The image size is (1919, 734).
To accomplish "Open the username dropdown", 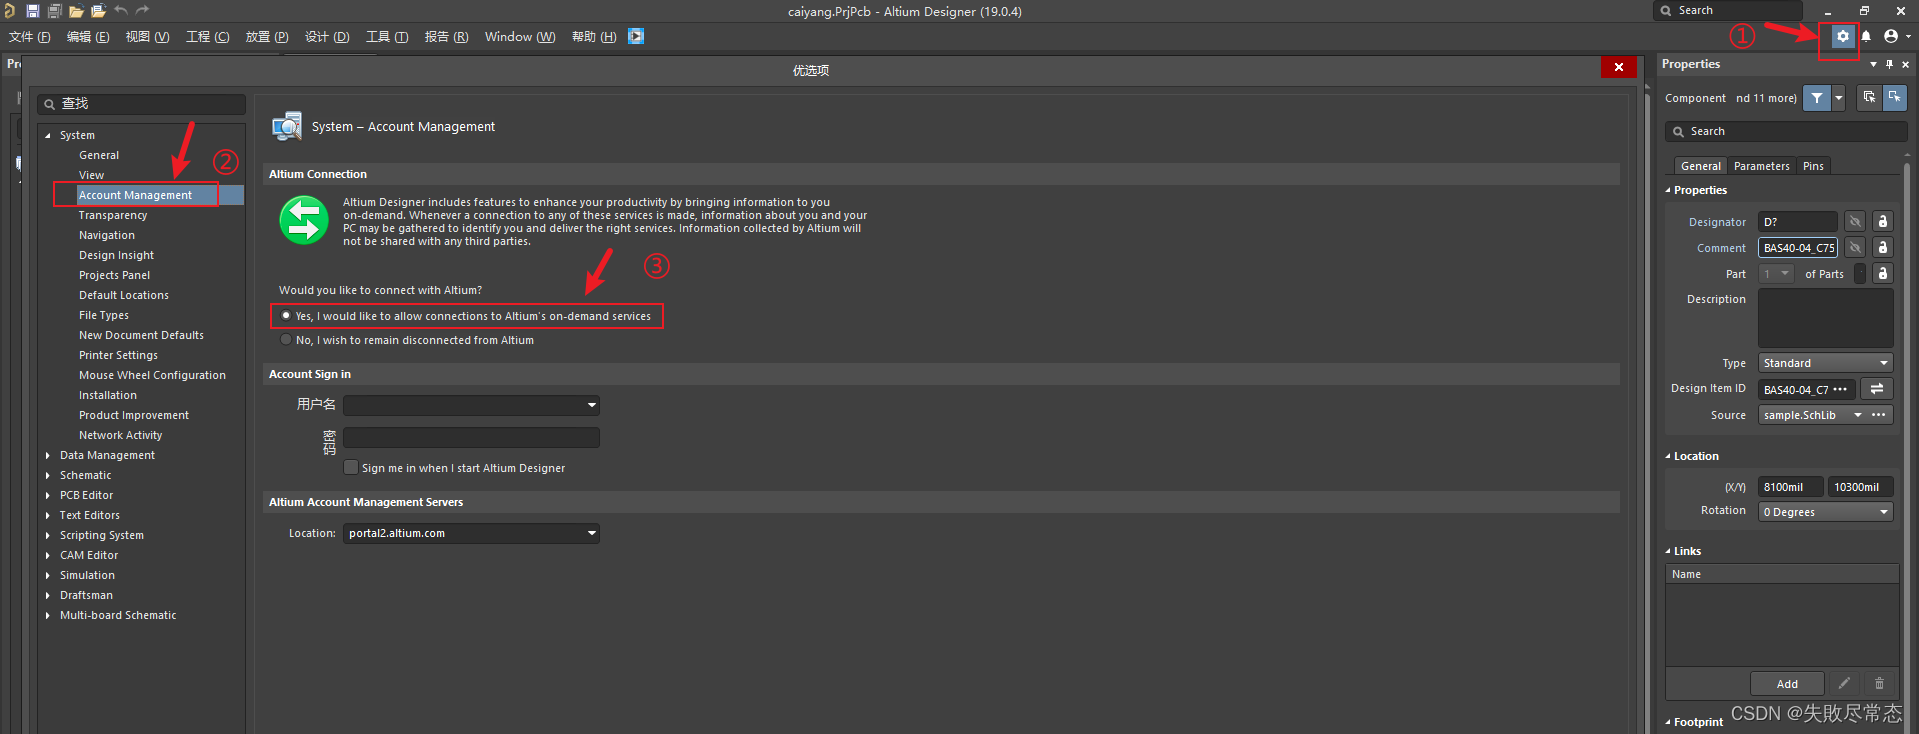I will tap(592, 405).
